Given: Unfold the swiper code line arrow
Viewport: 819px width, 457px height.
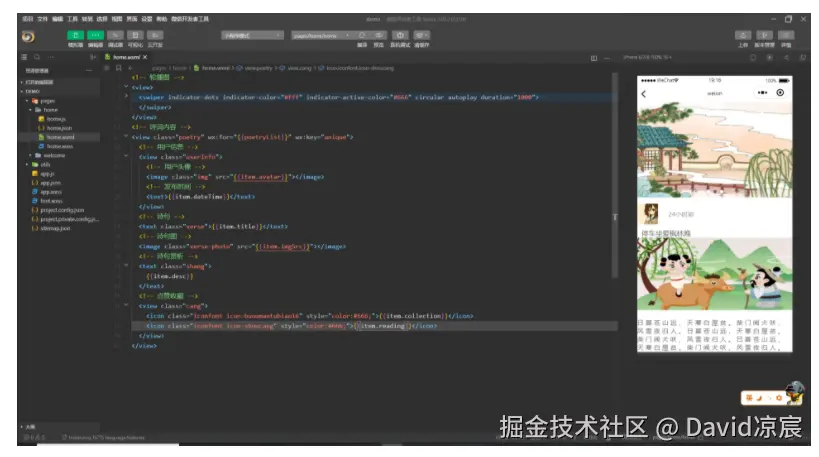Looking at the screenshot, I should pyautogui.click(x=126, y=96).
